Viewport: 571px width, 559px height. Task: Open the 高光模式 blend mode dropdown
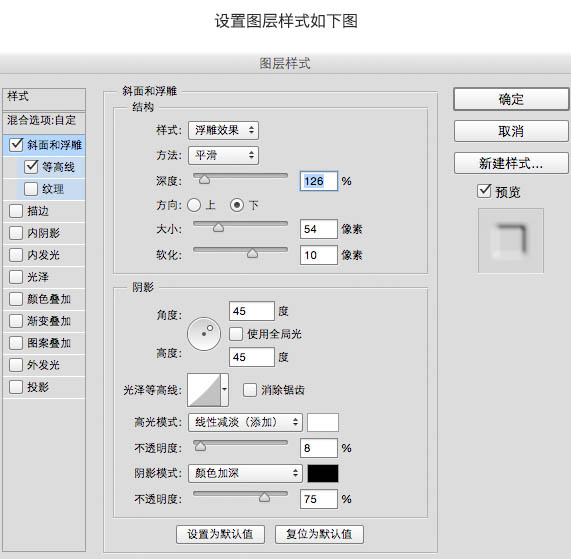(x=245, y=422)
